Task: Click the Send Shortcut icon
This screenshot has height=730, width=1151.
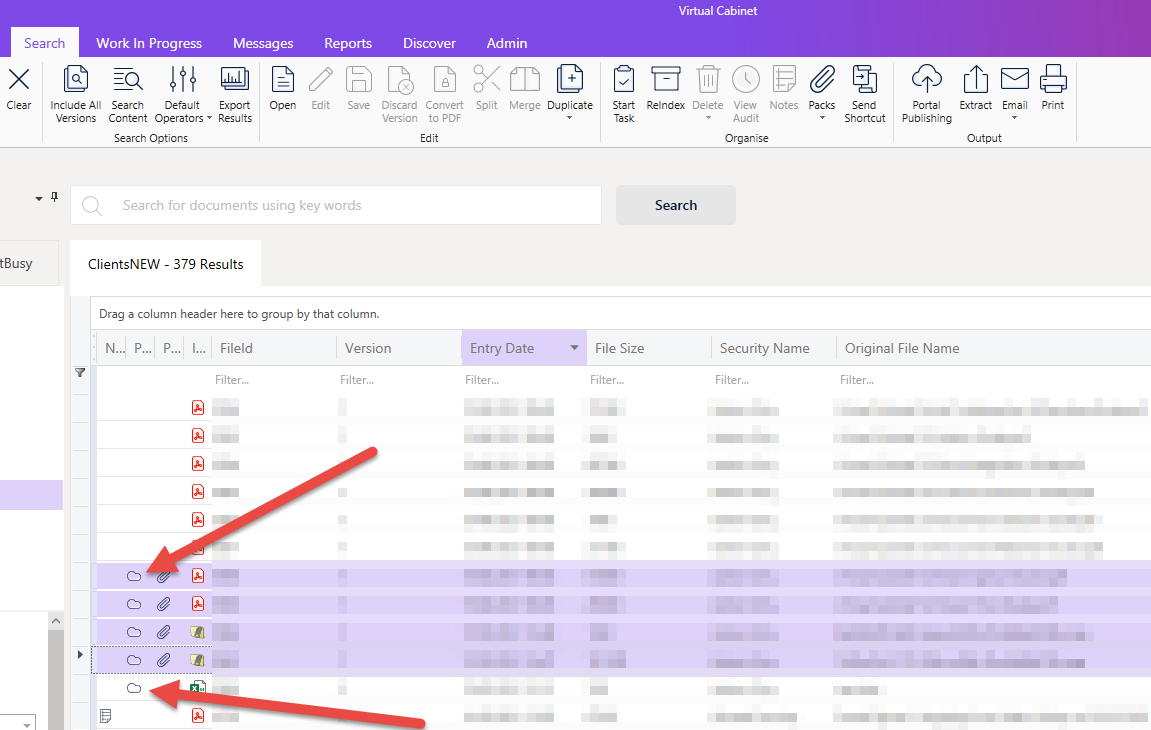Action: coord(865,79)
